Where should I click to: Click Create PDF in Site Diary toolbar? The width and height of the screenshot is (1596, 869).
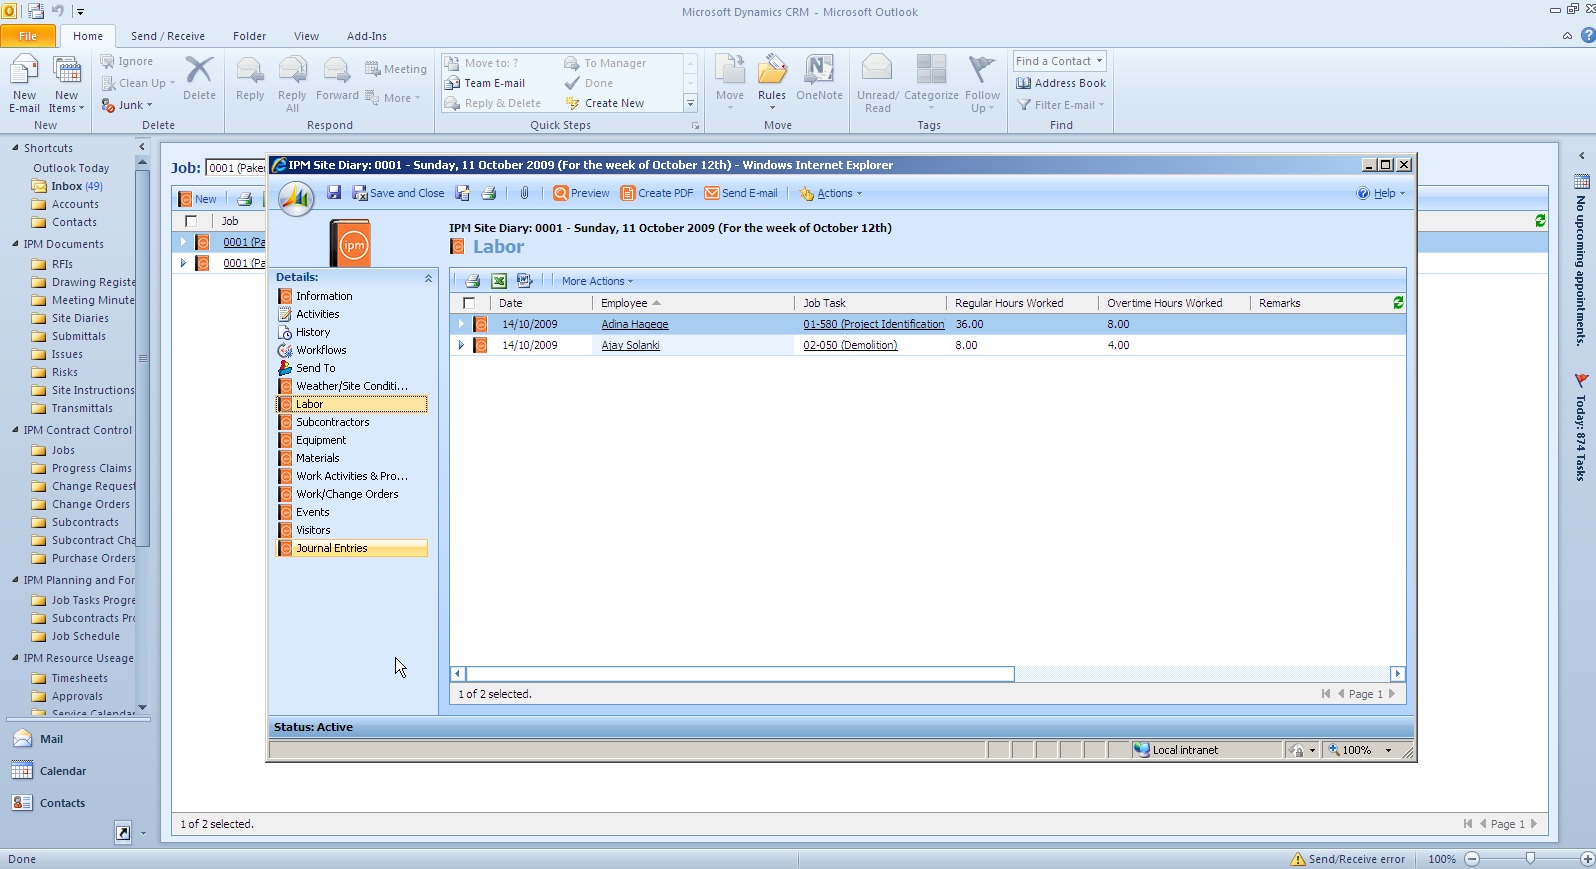tap(657, 193)
